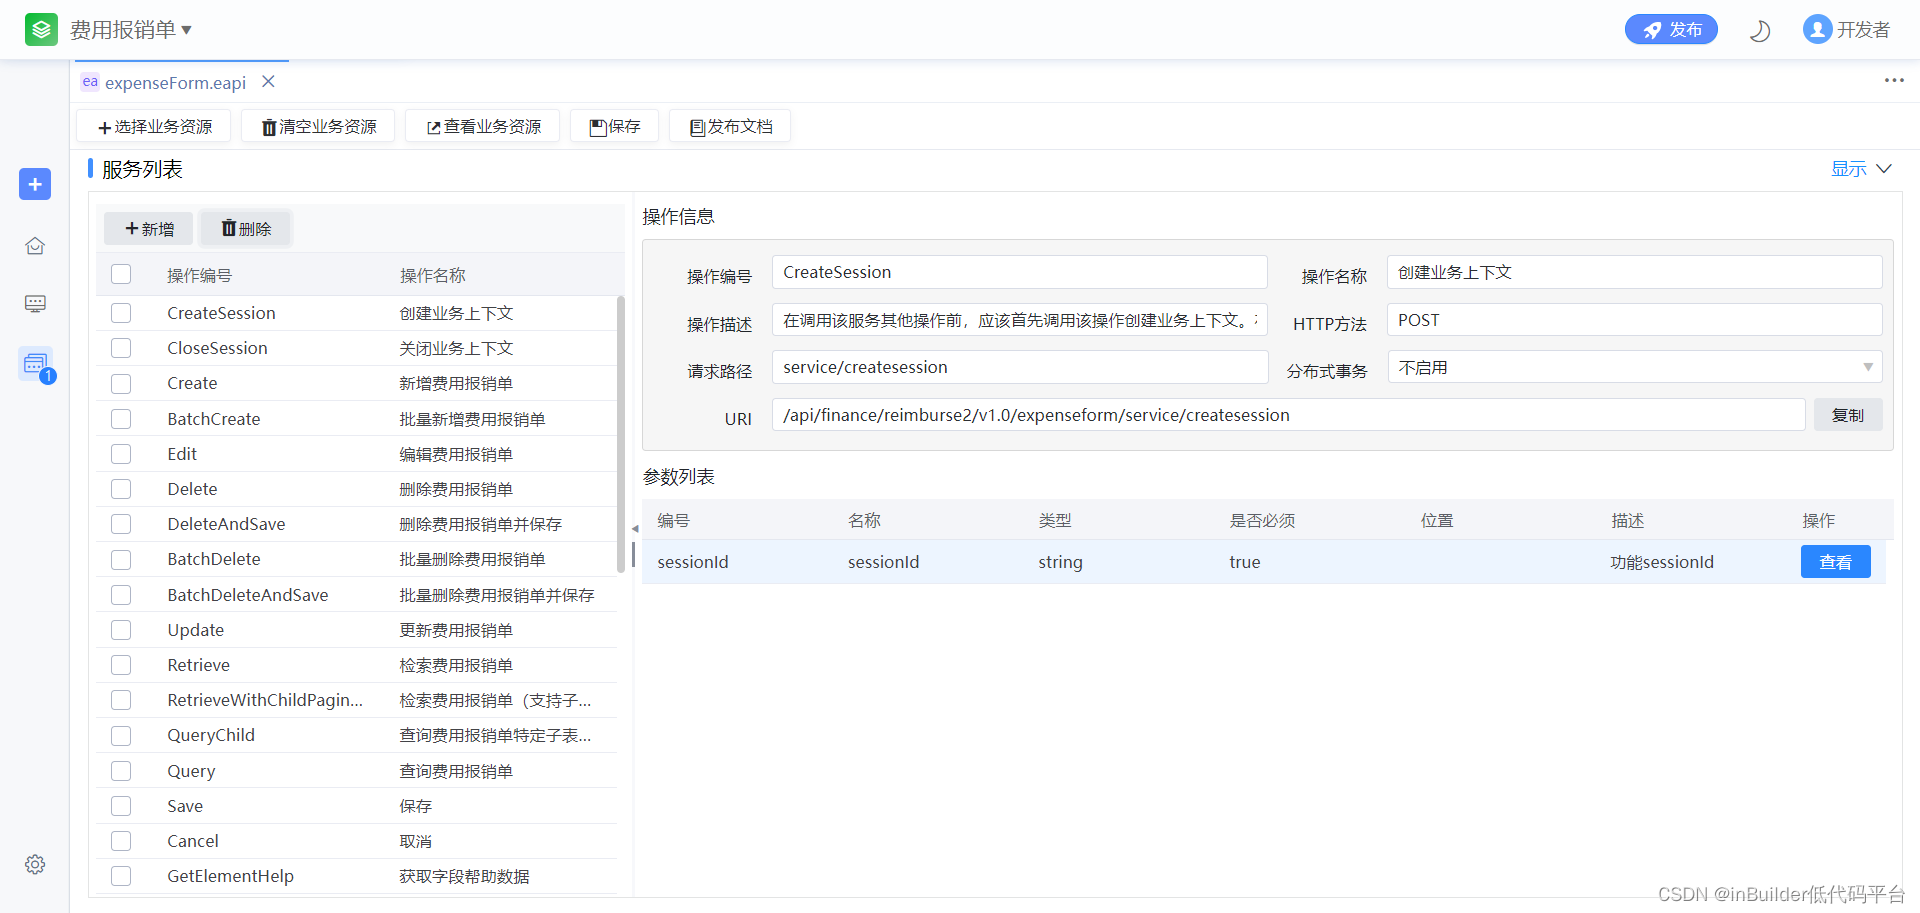Check the Update row checkbox
This screenshot has height=913, width=1920.
click(121, 630)
